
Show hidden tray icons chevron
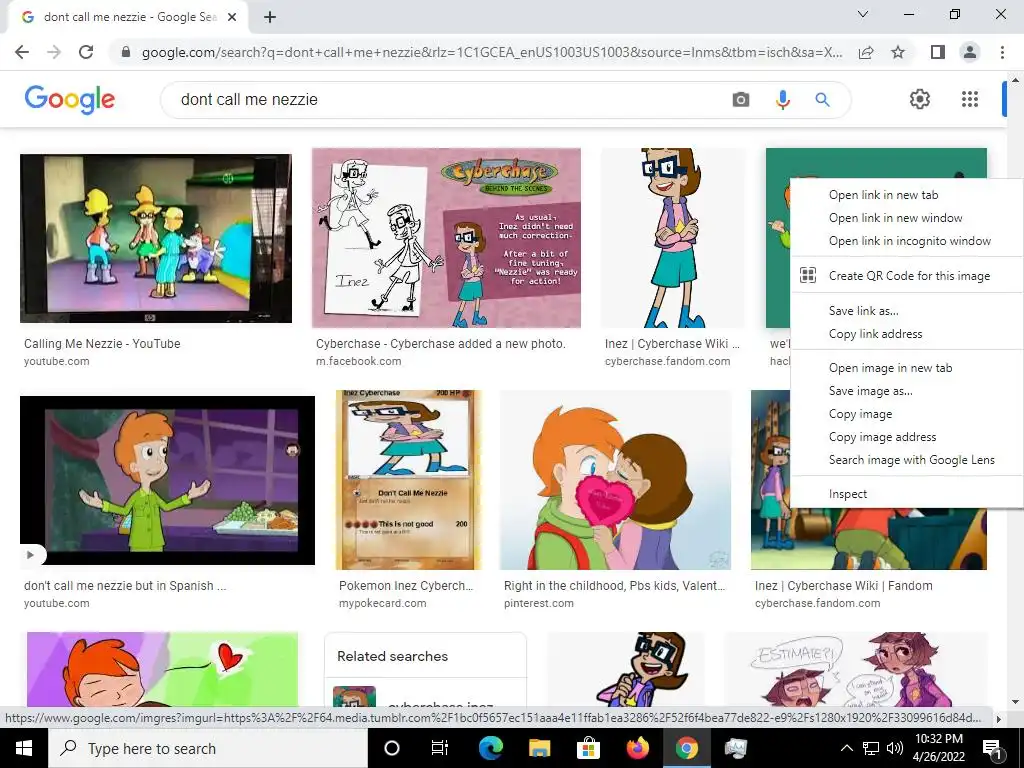(846, 748)
